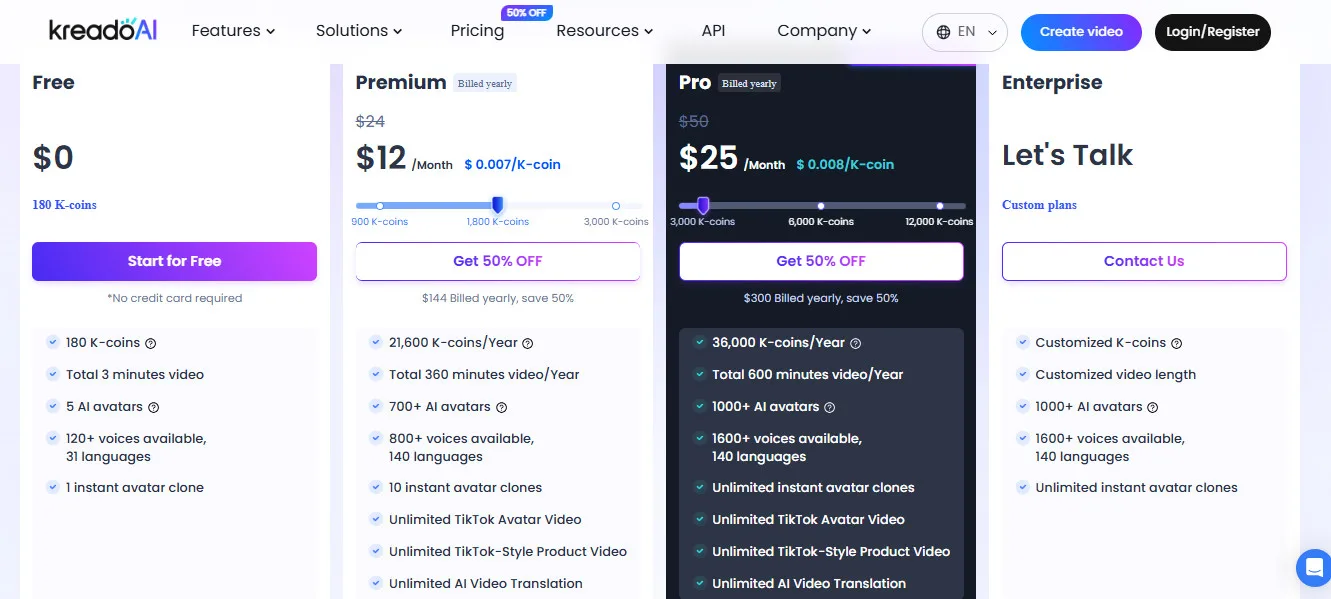Click the info icon next to 700+ AI avatars
Viewport: 1331px width, 599px height.
coord(501,407)
